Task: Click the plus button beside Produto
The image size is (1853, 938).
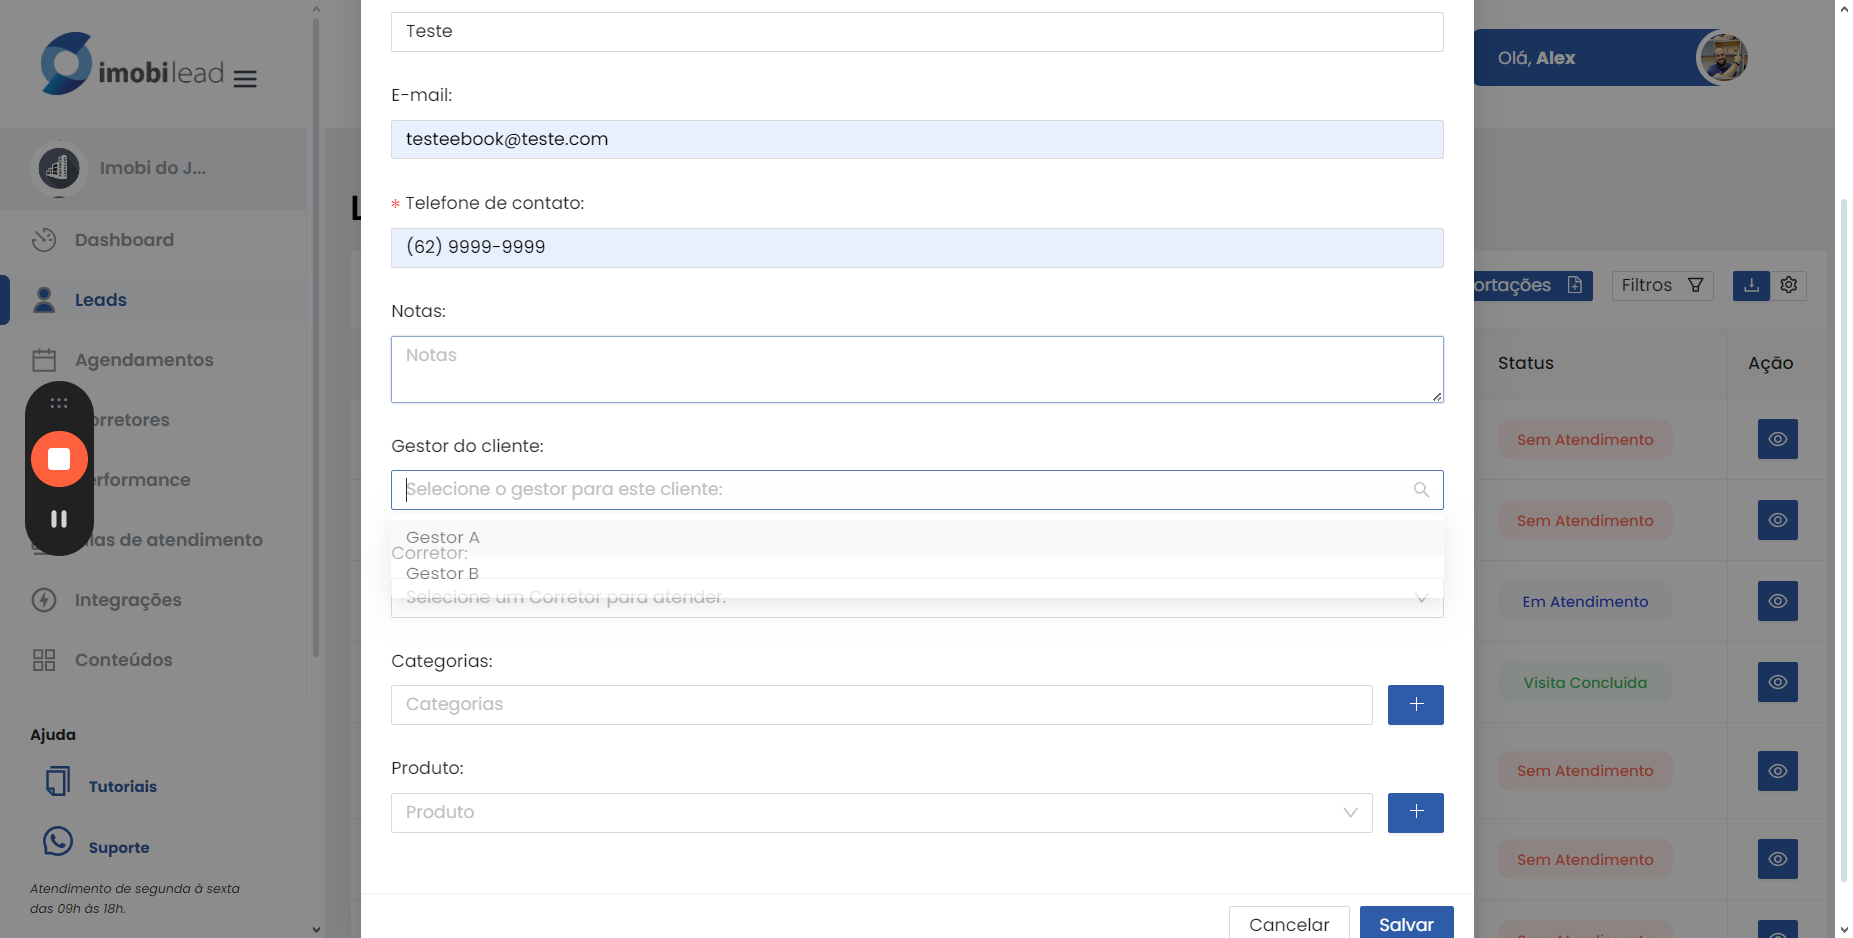Action: click(1415, 813)
